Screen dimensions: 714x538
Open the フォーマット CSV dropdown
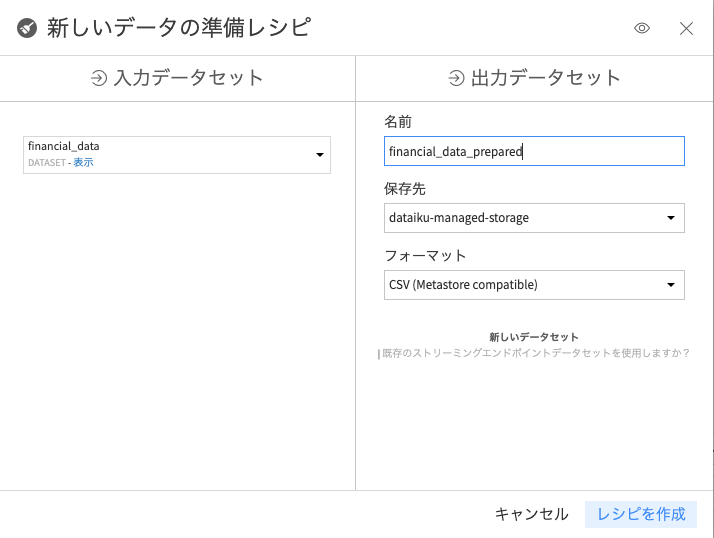[534, 284]
